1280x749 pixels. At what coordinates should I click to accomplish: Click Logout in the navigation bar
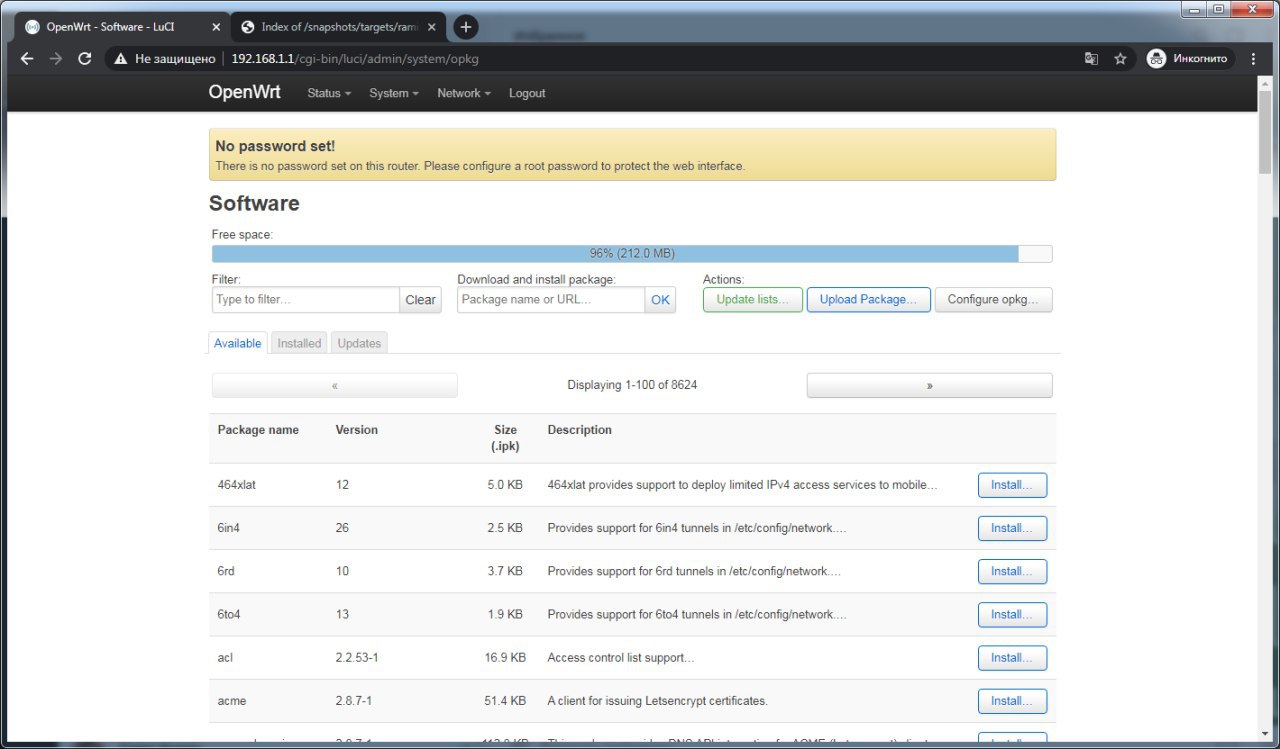tap(527, 93)
